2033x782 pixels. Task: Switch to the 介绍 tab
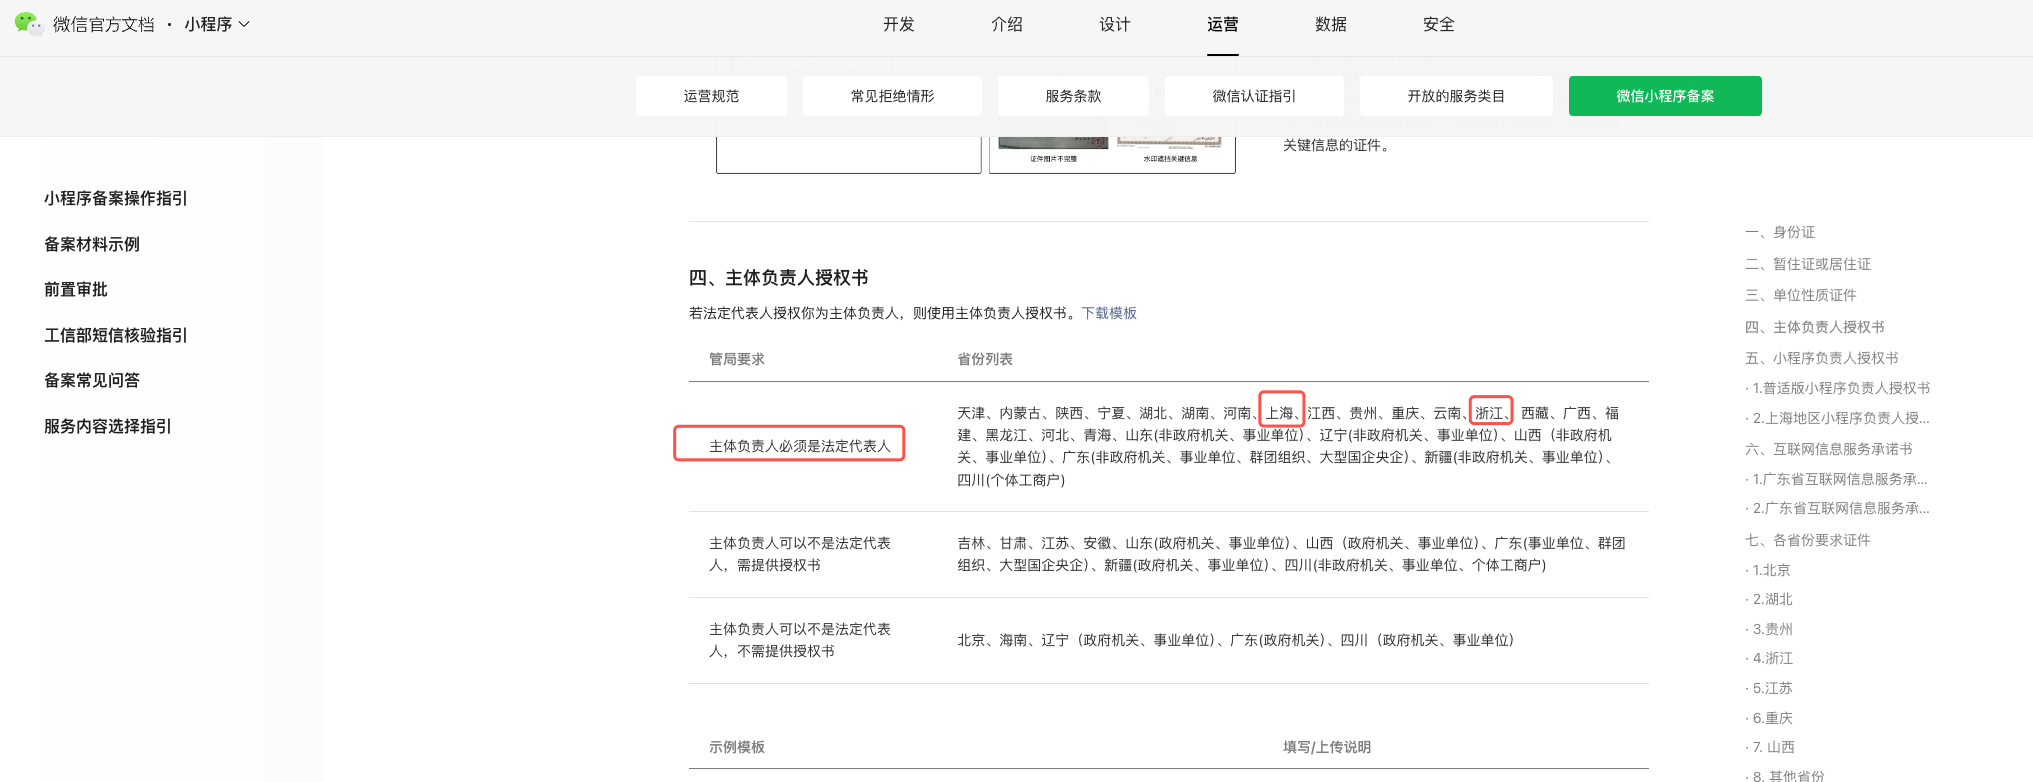point(1006,24)
